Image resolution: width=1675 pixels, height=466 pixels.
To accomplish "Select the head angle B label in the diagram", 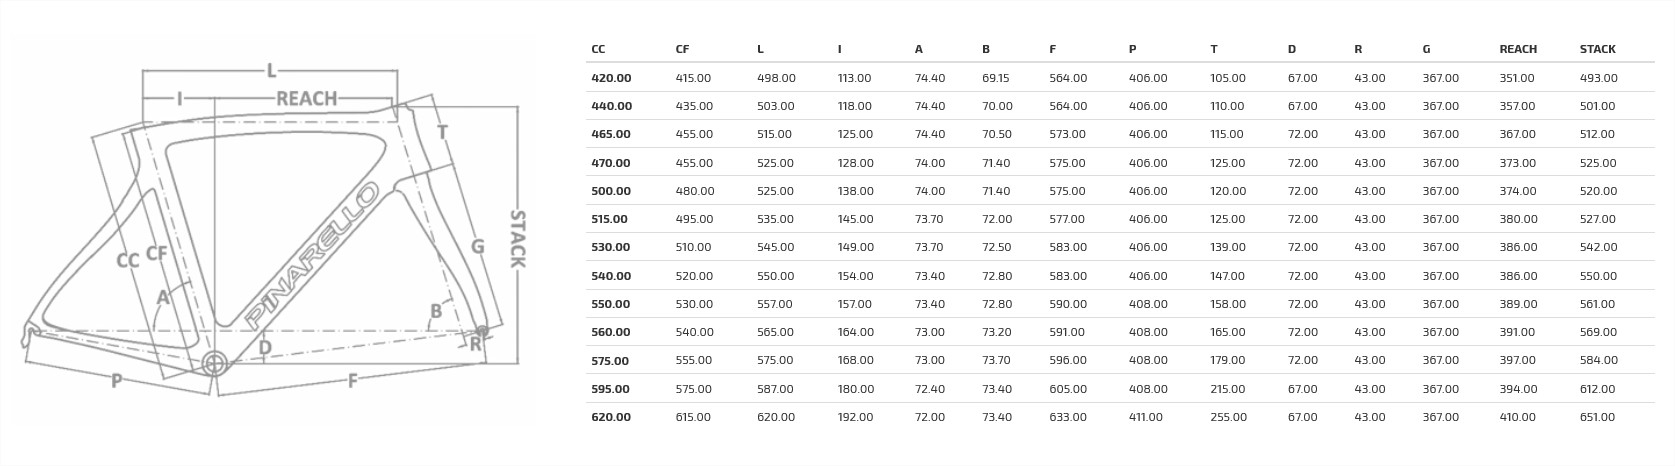I will pyautogui.click(x=436, y=311).
